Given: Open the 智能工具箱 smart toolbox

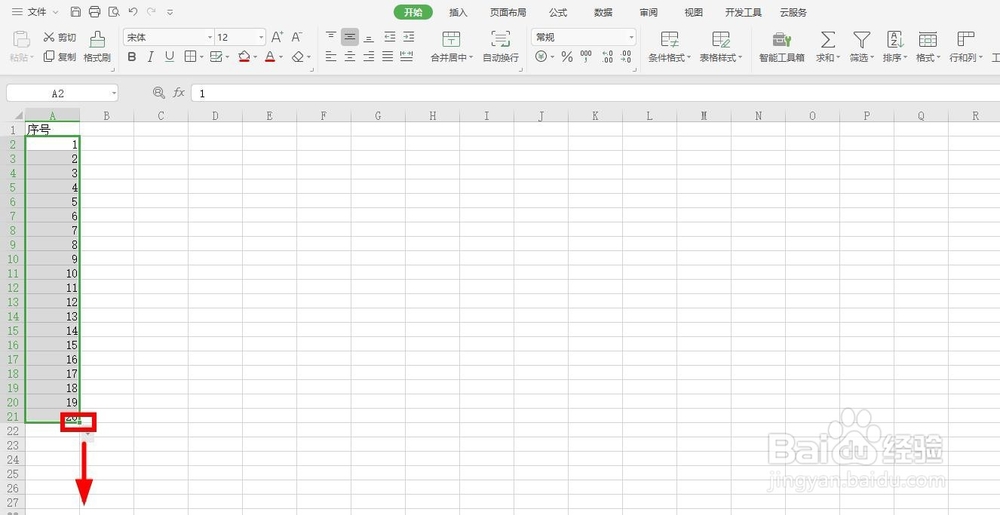Looking at the screenshot, I should (781, 47).
